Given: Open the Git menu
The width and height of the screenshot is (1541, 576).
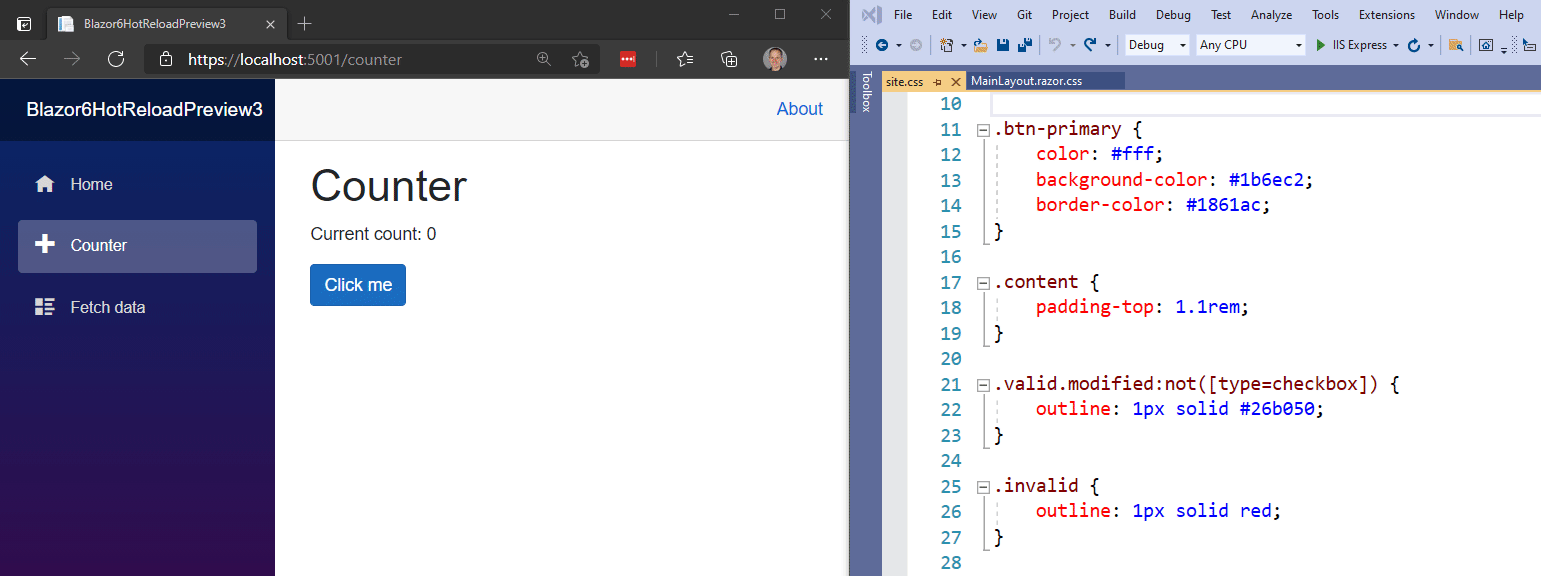Looking at the screenshot, I should click(x=1025, y=15).
